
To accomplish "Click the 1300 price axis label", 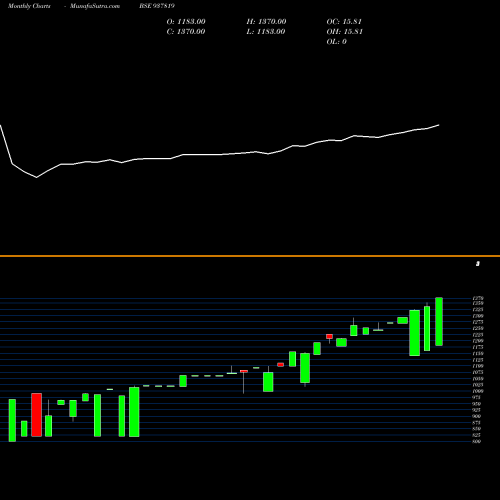I will coord(478,316).
